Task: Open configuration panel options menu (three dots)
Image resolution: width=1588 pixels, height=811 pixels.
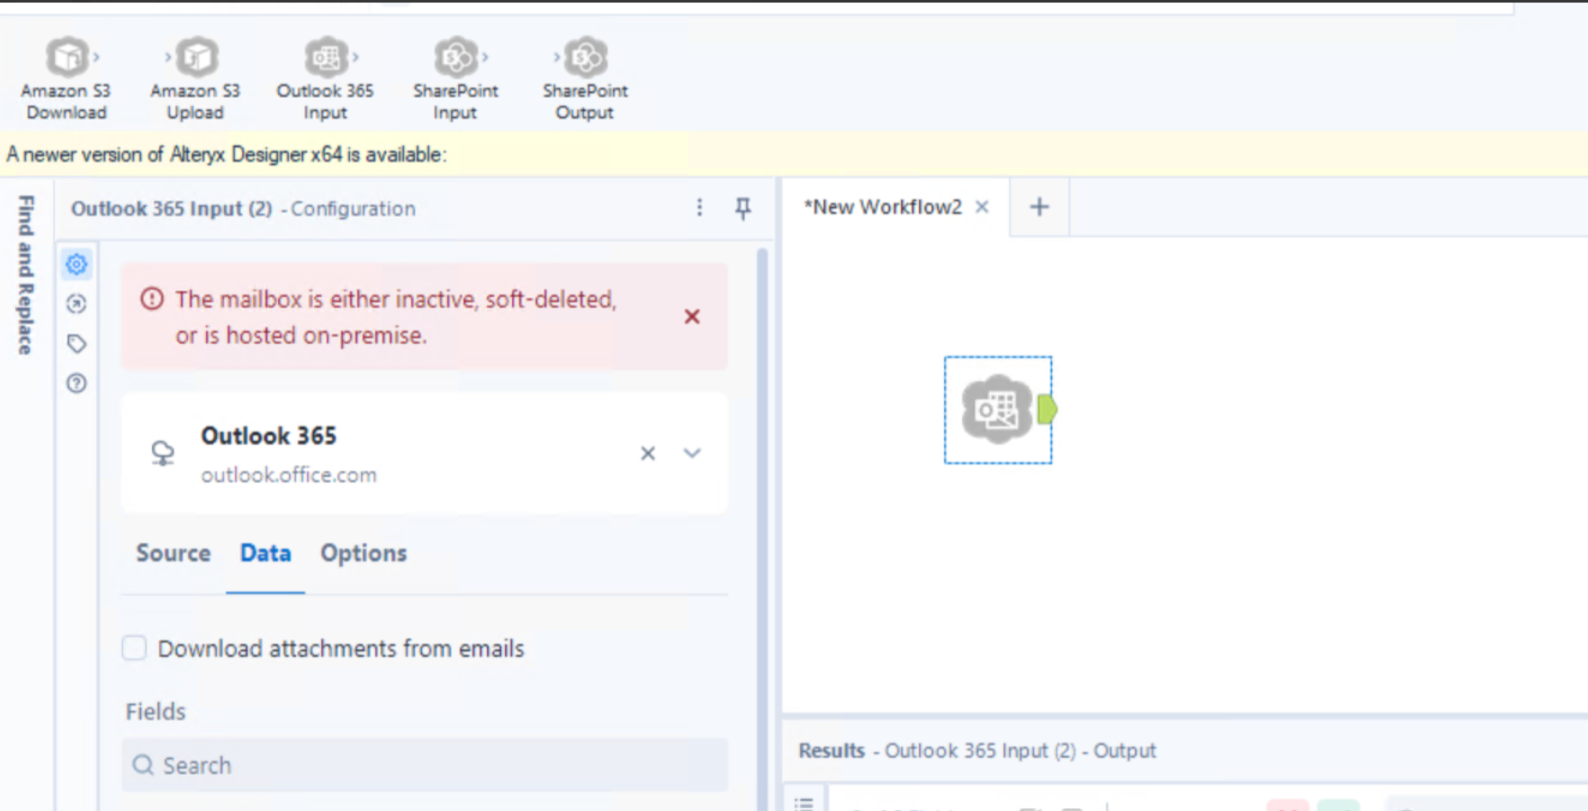Action: 699,207
